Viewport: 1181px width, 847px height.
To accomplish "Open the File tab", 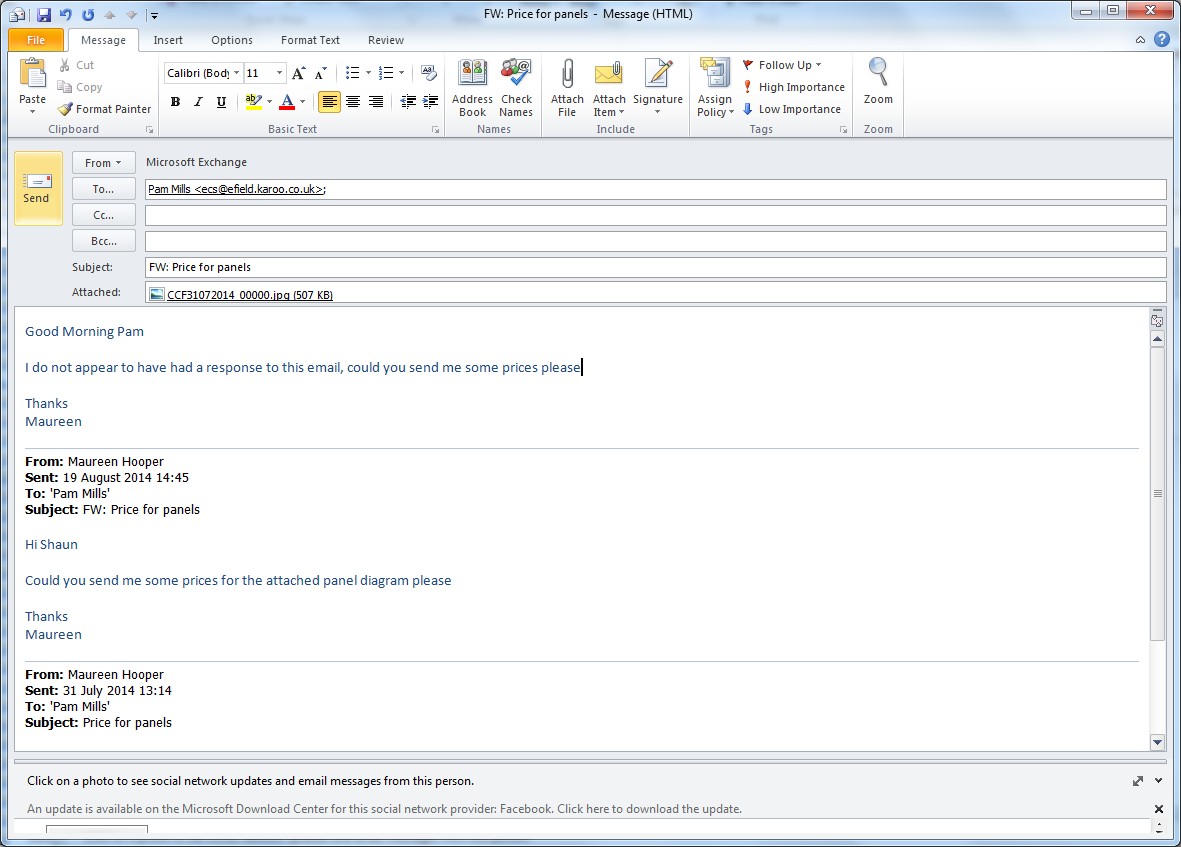I will pyautogui.click(x=35, y=40).
